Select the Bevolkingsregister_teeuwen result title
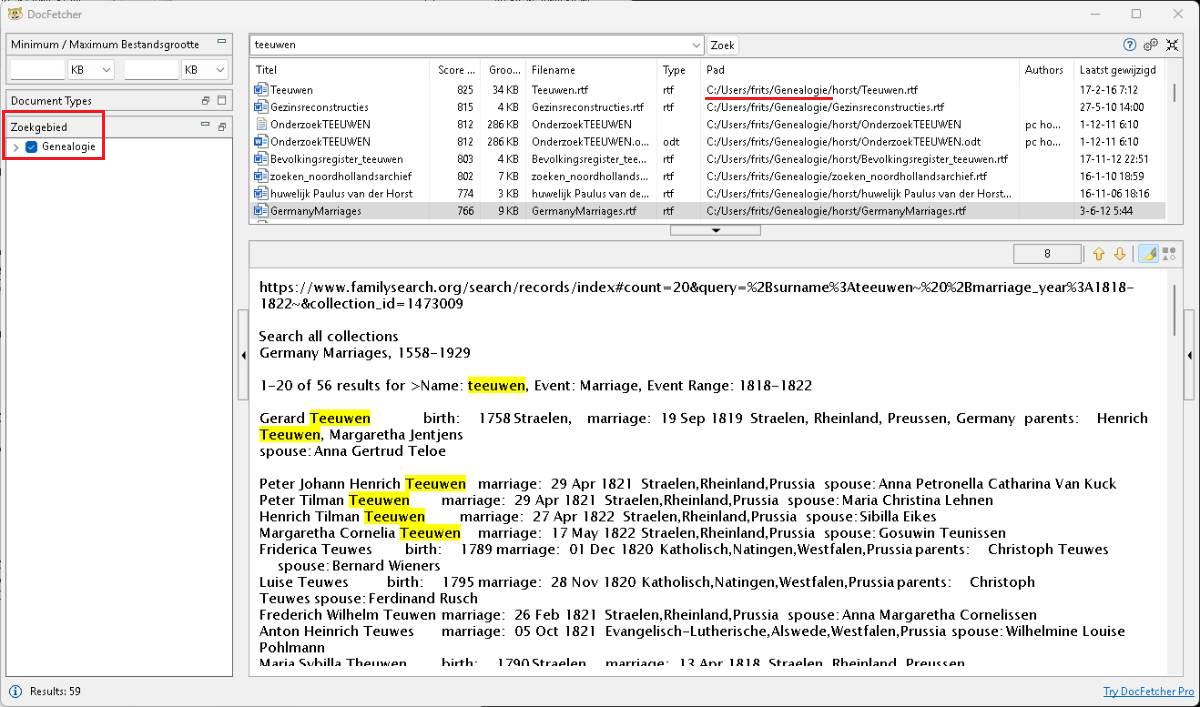The width and height of the screenshot is (1200, 707). click(x=336, y=159)
